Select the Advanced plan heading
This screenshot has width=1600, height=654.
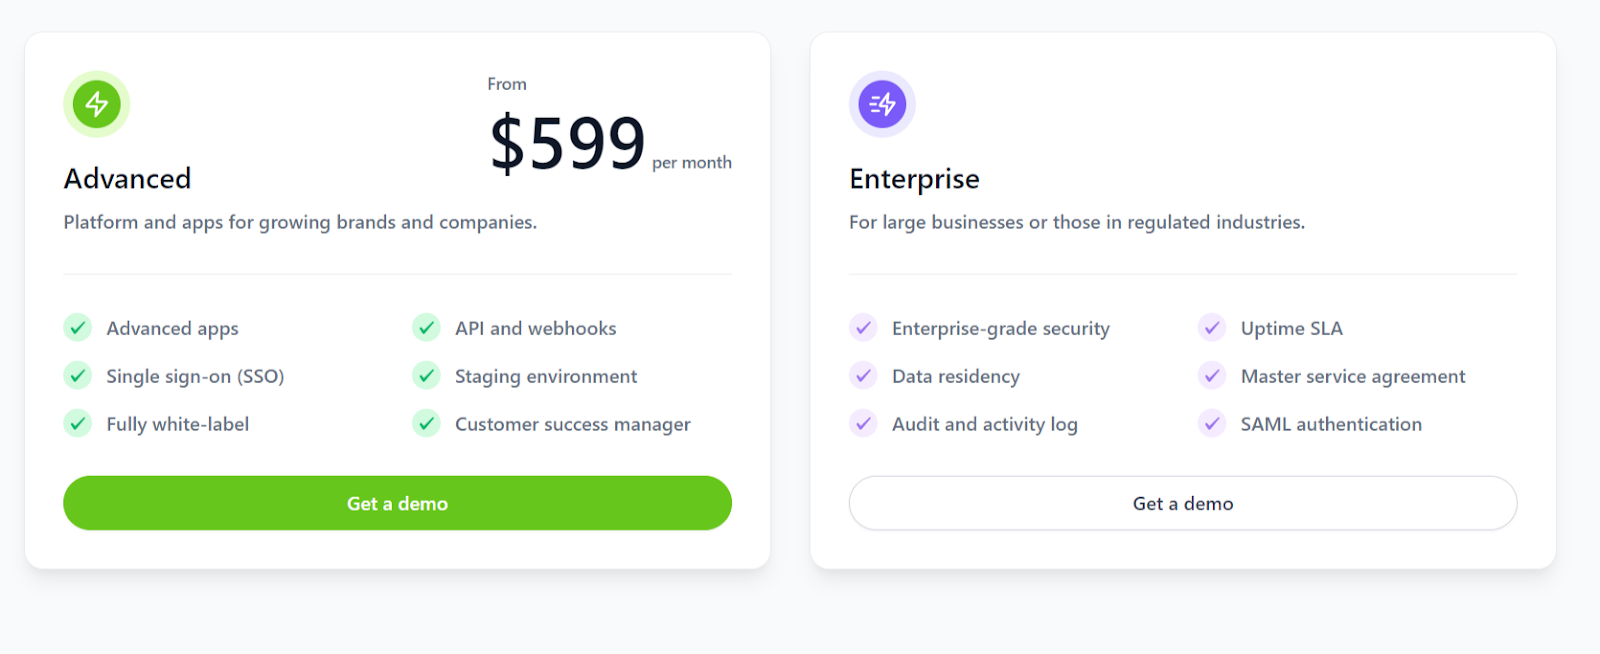pos(127,179)
